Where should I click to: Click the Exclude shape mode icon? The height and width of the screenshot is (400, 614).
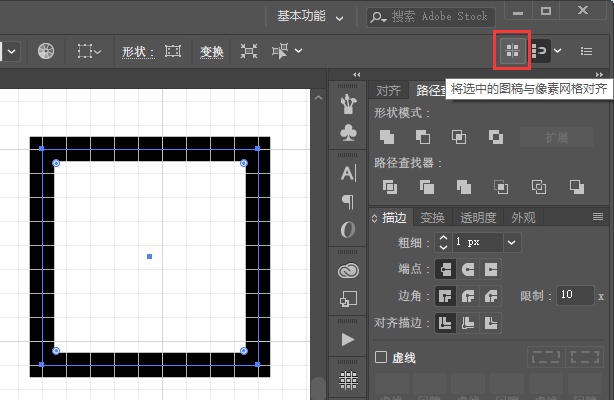point(495,137)
